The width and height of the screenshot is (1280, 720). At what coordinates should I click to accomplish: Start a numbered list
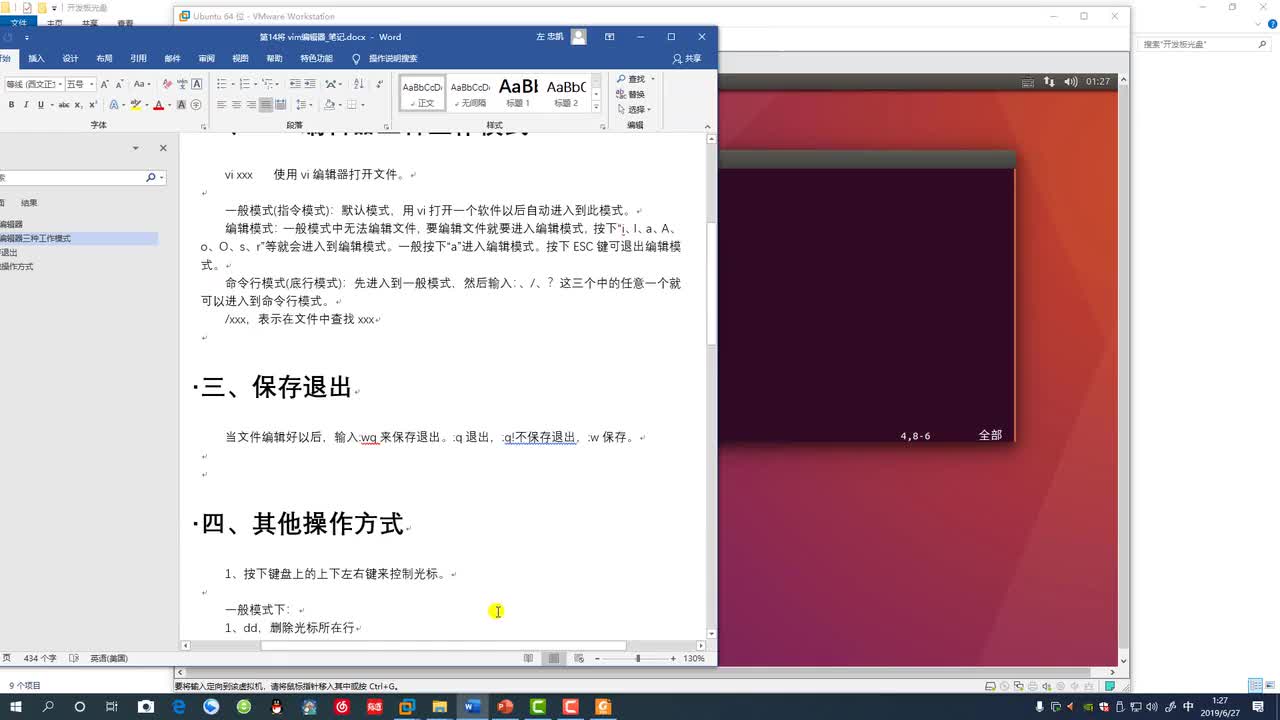point(244,84)
